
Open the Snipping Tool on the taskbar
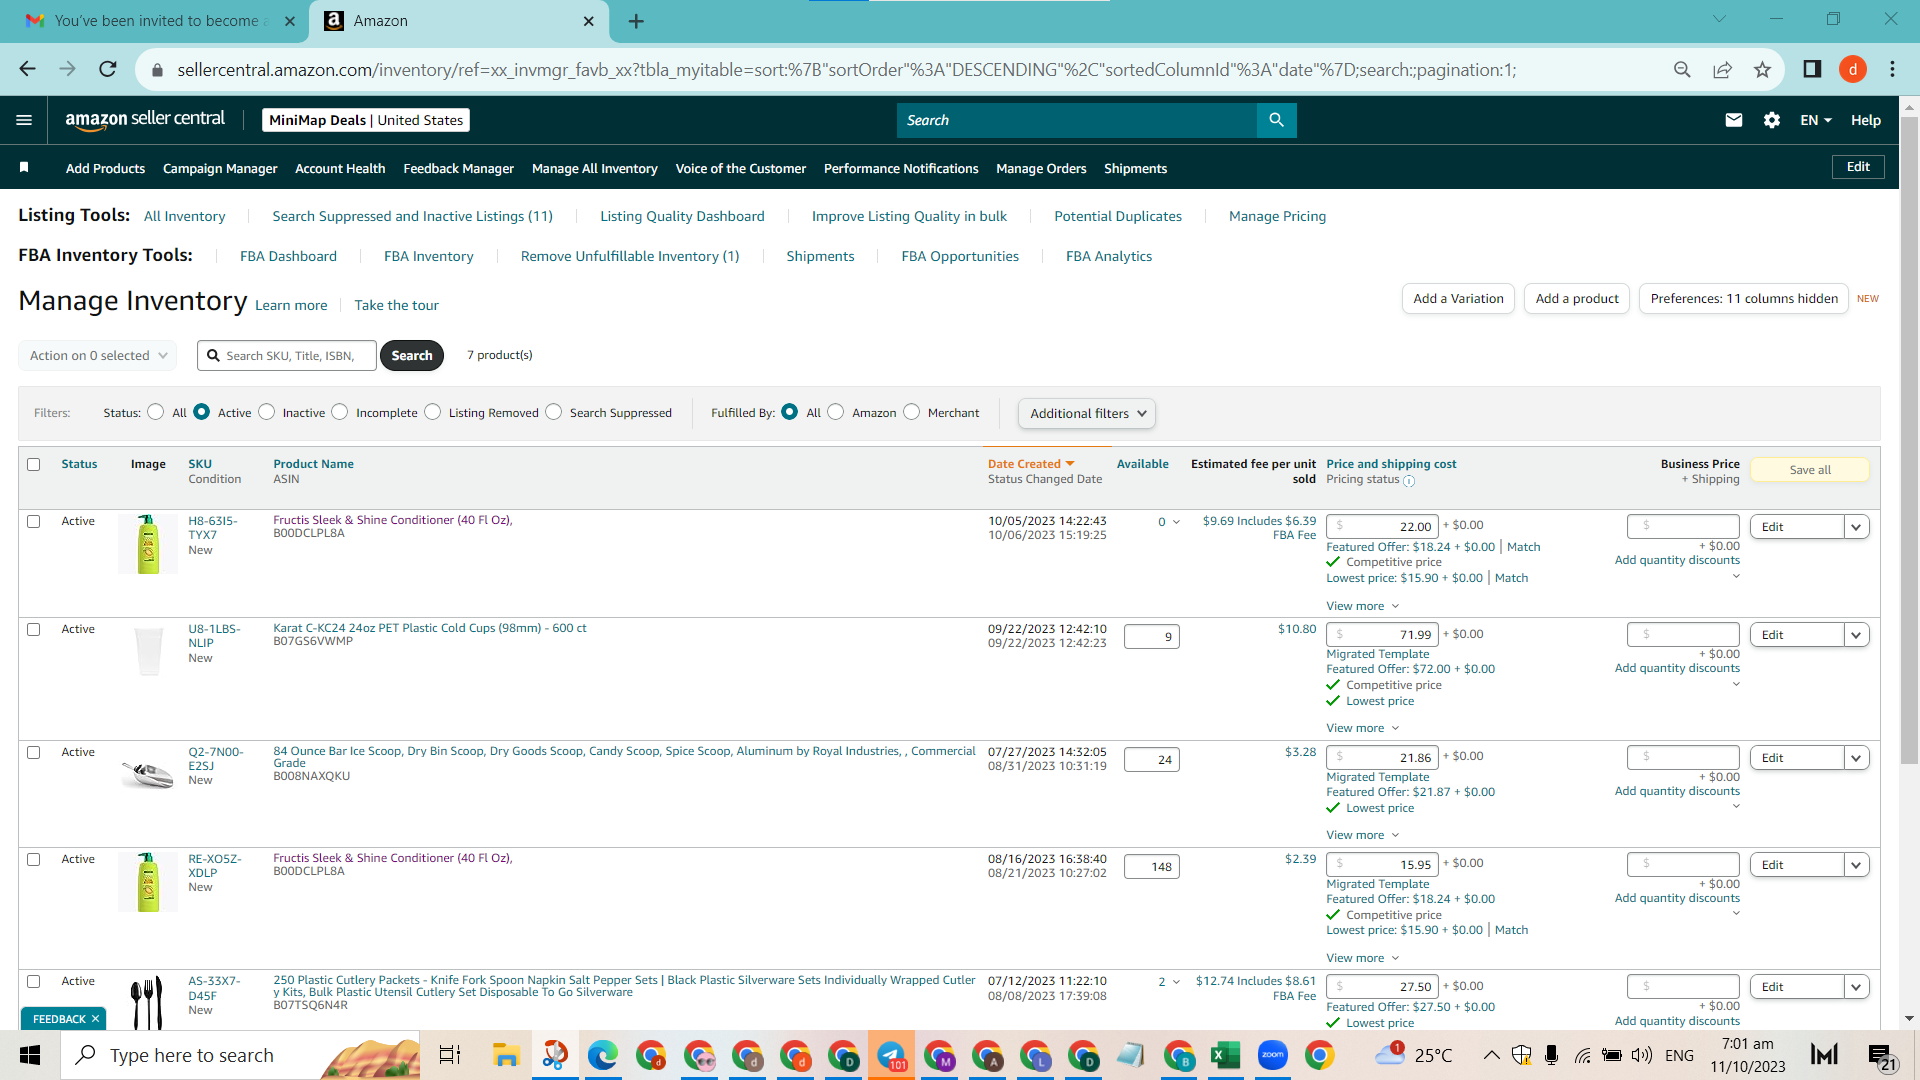tap(554, 1055)
